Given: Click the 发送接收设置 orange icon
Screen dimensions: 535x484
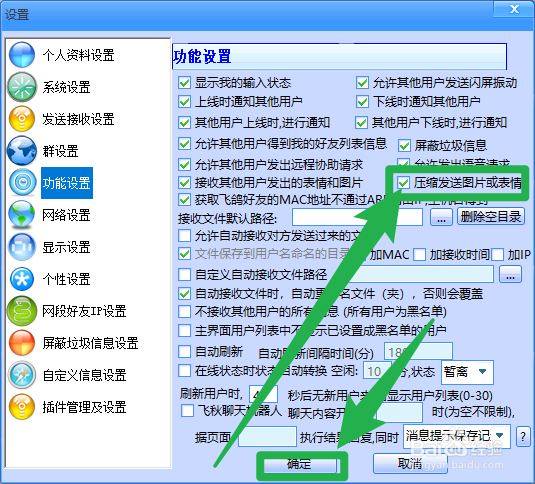Looking at the screenshot, I should click(22, 119).
